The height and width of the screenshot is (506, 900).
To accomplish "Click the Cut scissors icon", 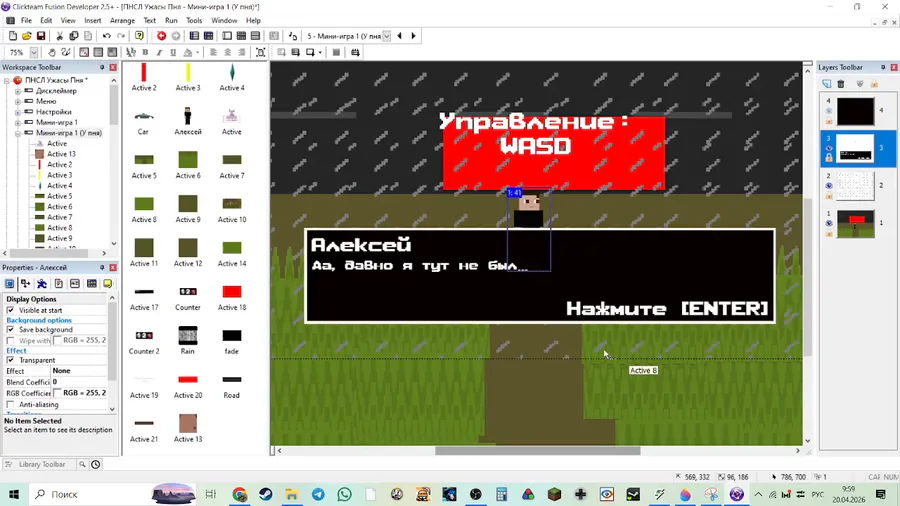I will click(59, 36).
